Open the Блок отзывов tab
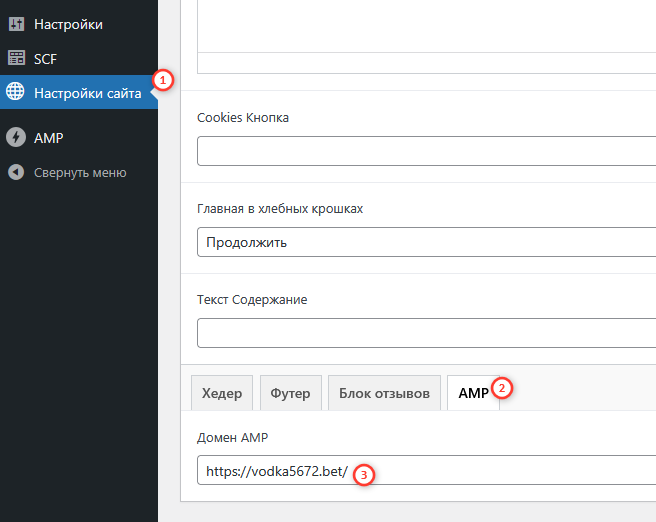 (x=384, y=393)
